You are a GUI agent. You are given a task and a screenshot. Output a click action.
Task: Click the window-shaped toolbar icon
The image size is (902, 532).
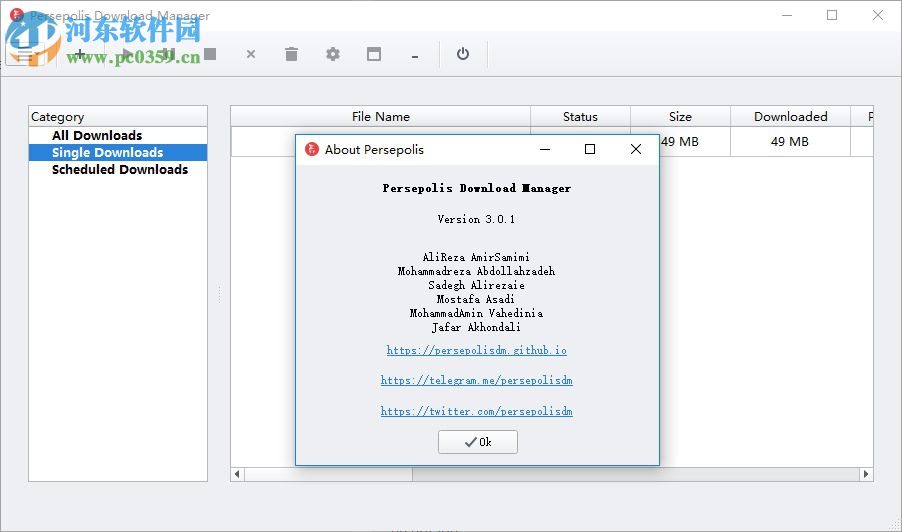coord(374,54)
